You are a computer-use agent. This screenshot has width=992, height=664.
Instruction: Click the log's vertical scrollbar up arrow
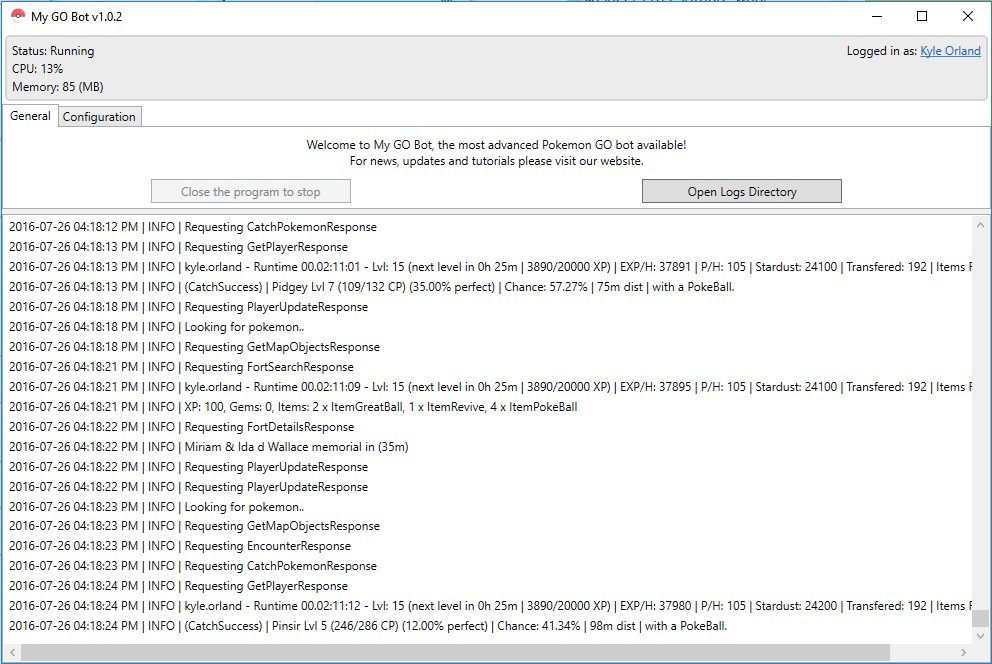(980, 224)
